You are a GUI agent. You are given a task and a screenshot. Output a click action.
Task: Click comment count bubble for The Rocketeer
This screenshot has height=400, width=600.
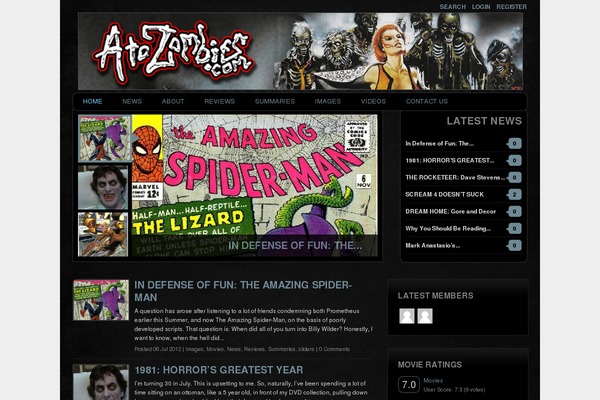coord(514,177)
